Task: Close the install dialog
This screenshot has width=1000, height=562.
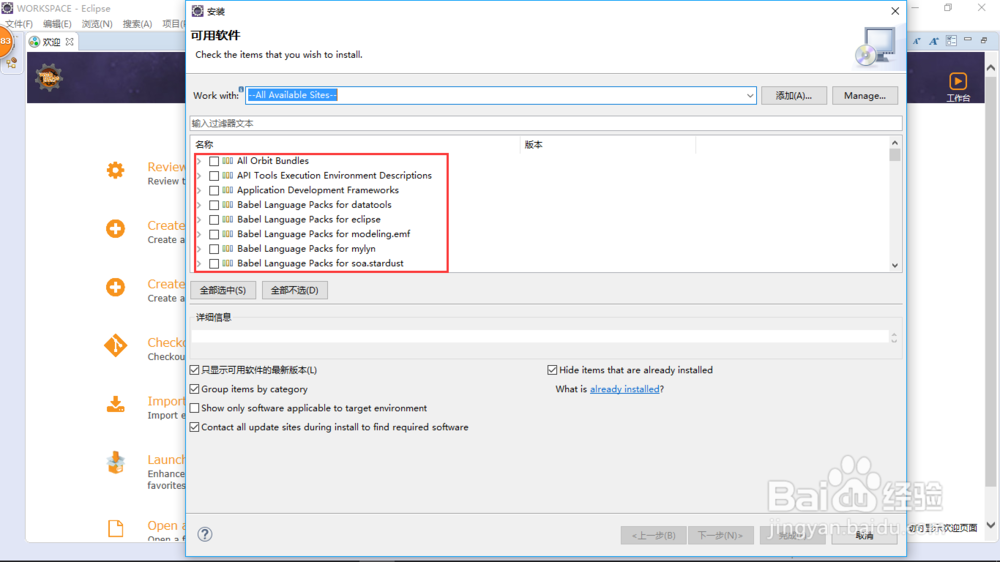Action: point(895,11)
